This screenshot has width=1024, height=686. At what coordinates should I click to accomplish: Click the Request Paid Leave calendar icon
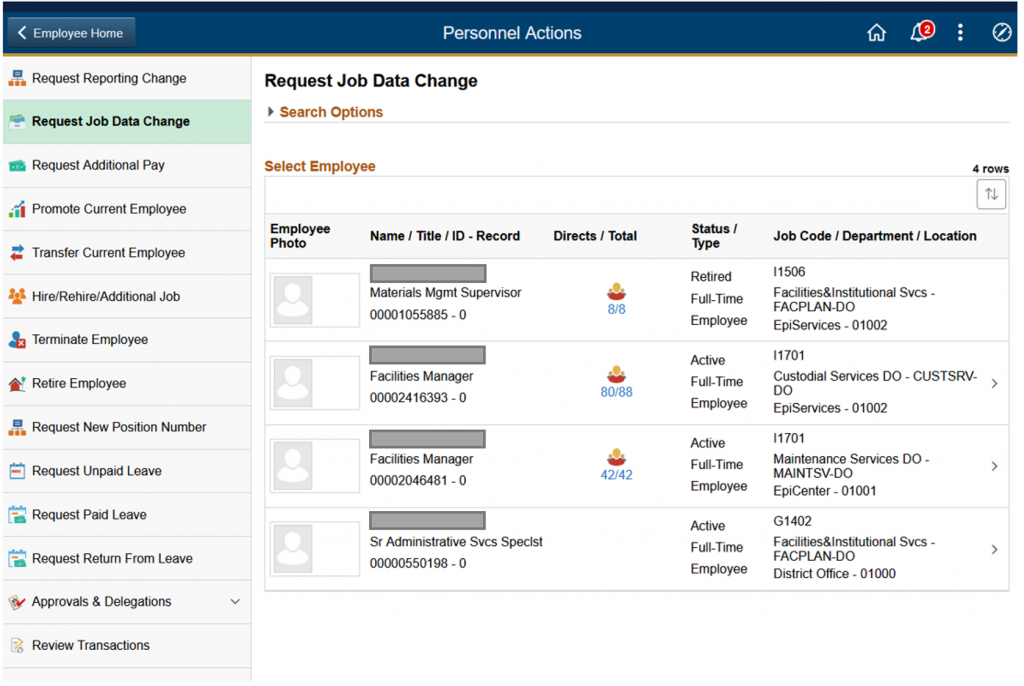[x=17, y=515]
